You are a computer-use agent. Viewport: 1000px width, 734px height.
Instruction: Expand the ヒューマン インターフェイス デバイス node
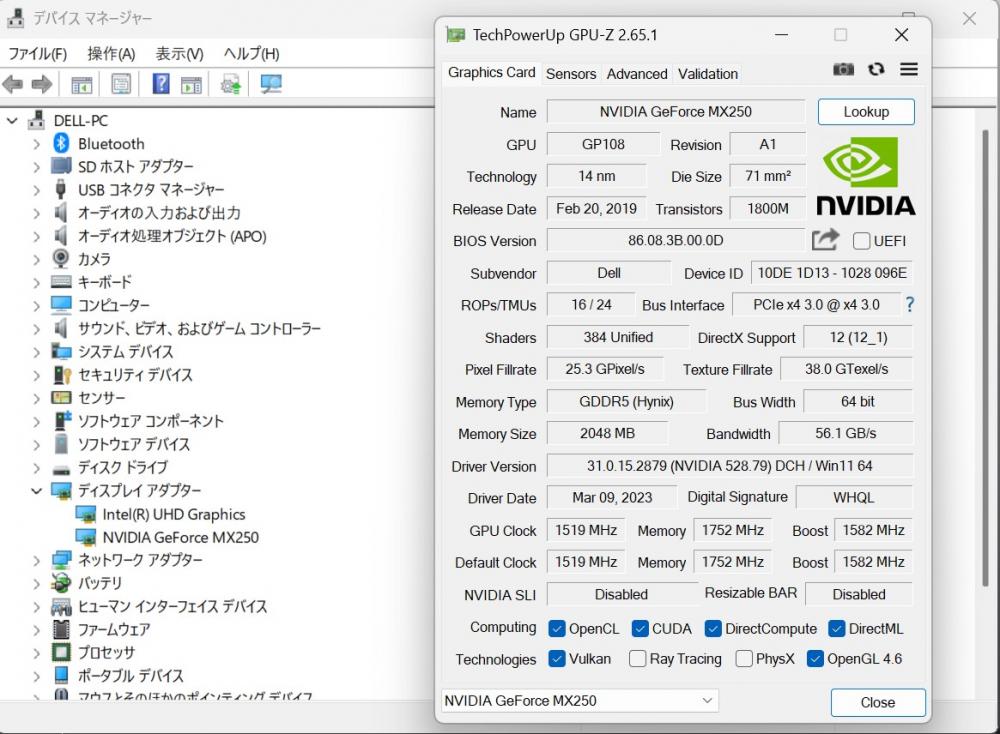36,607
